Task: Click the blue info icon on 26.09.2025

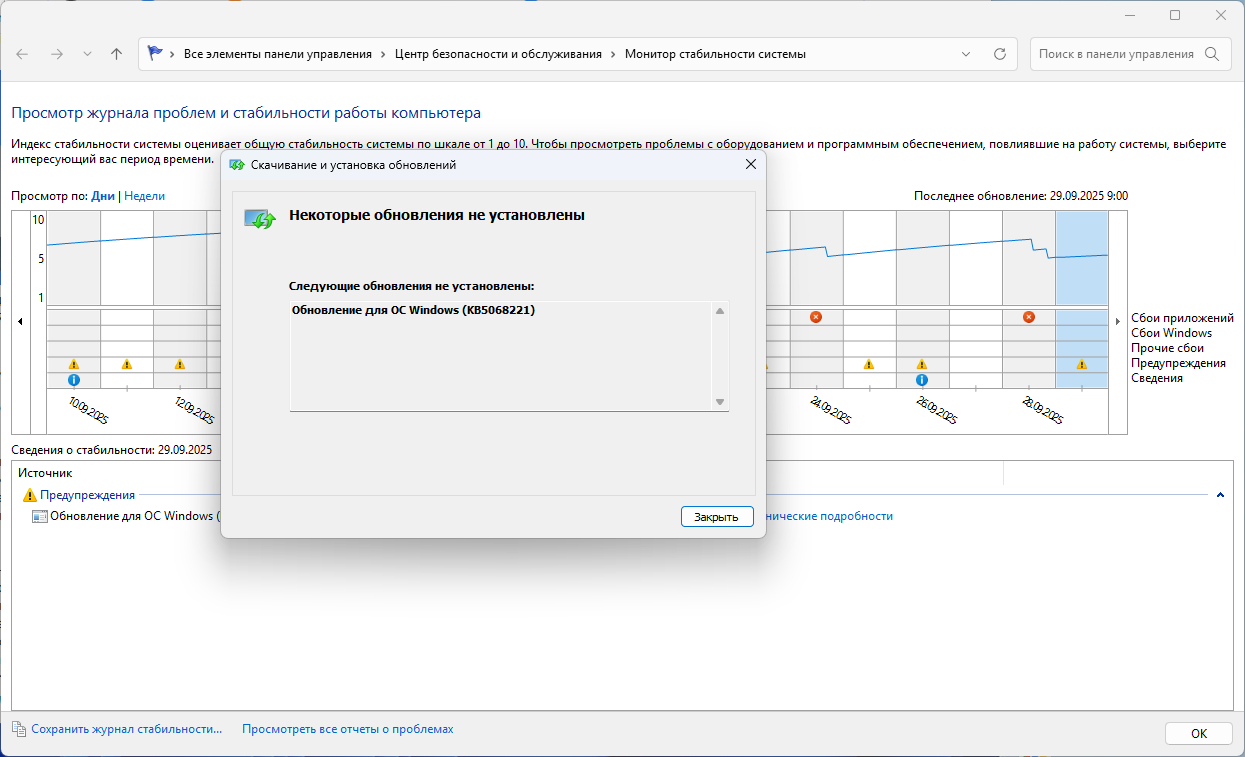Action: [922, 380]
